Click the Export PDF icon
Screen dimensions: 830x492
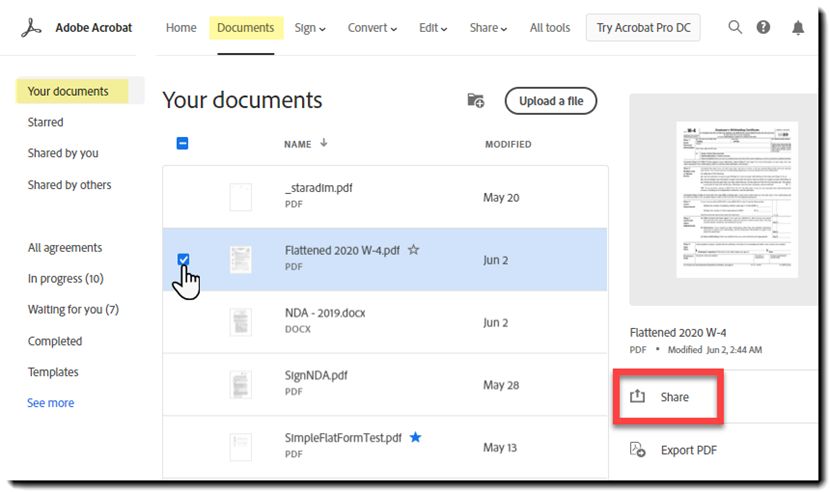(x=637, y=450)
